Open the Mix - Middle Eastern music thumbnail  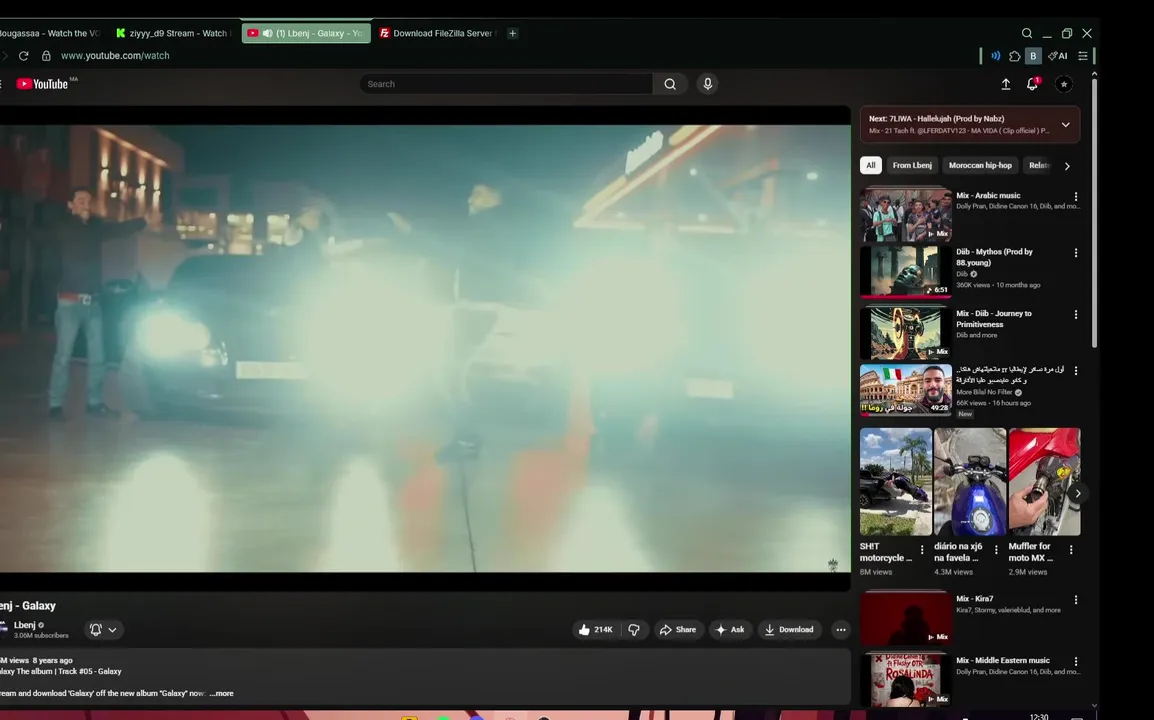click(906, 679)
